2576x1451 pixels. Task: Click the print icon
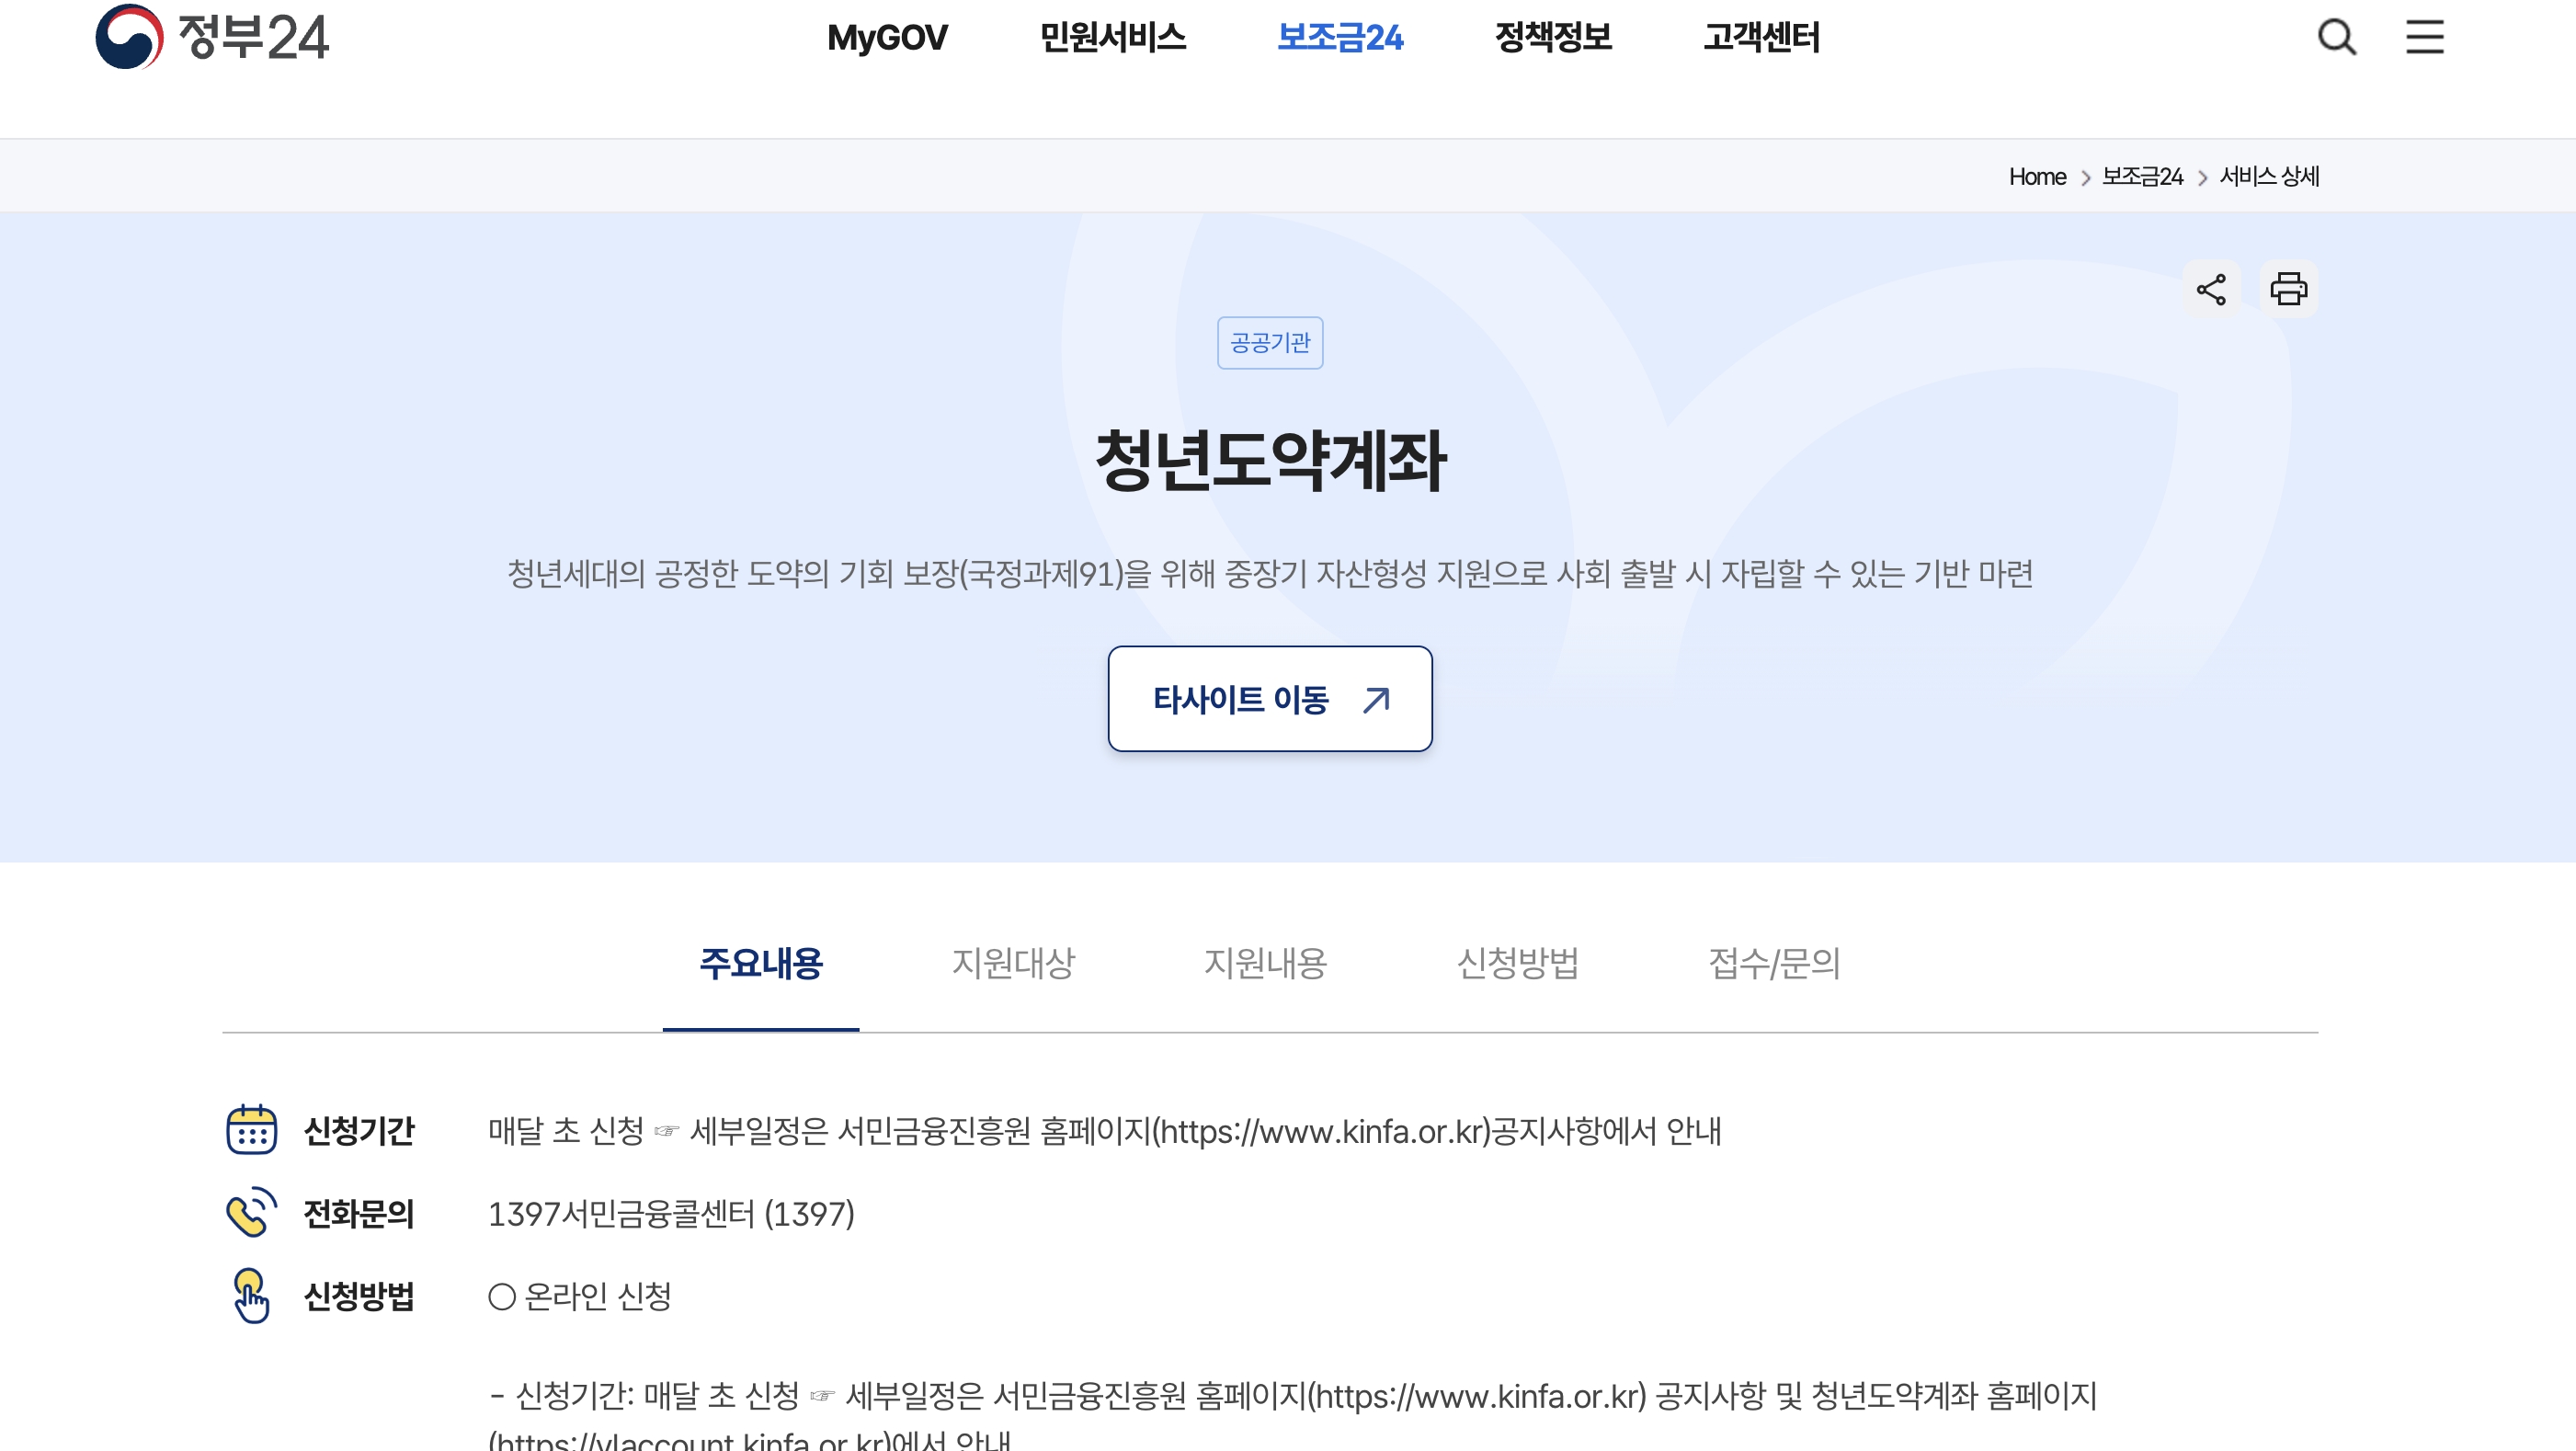click(x=2288, y=290)
